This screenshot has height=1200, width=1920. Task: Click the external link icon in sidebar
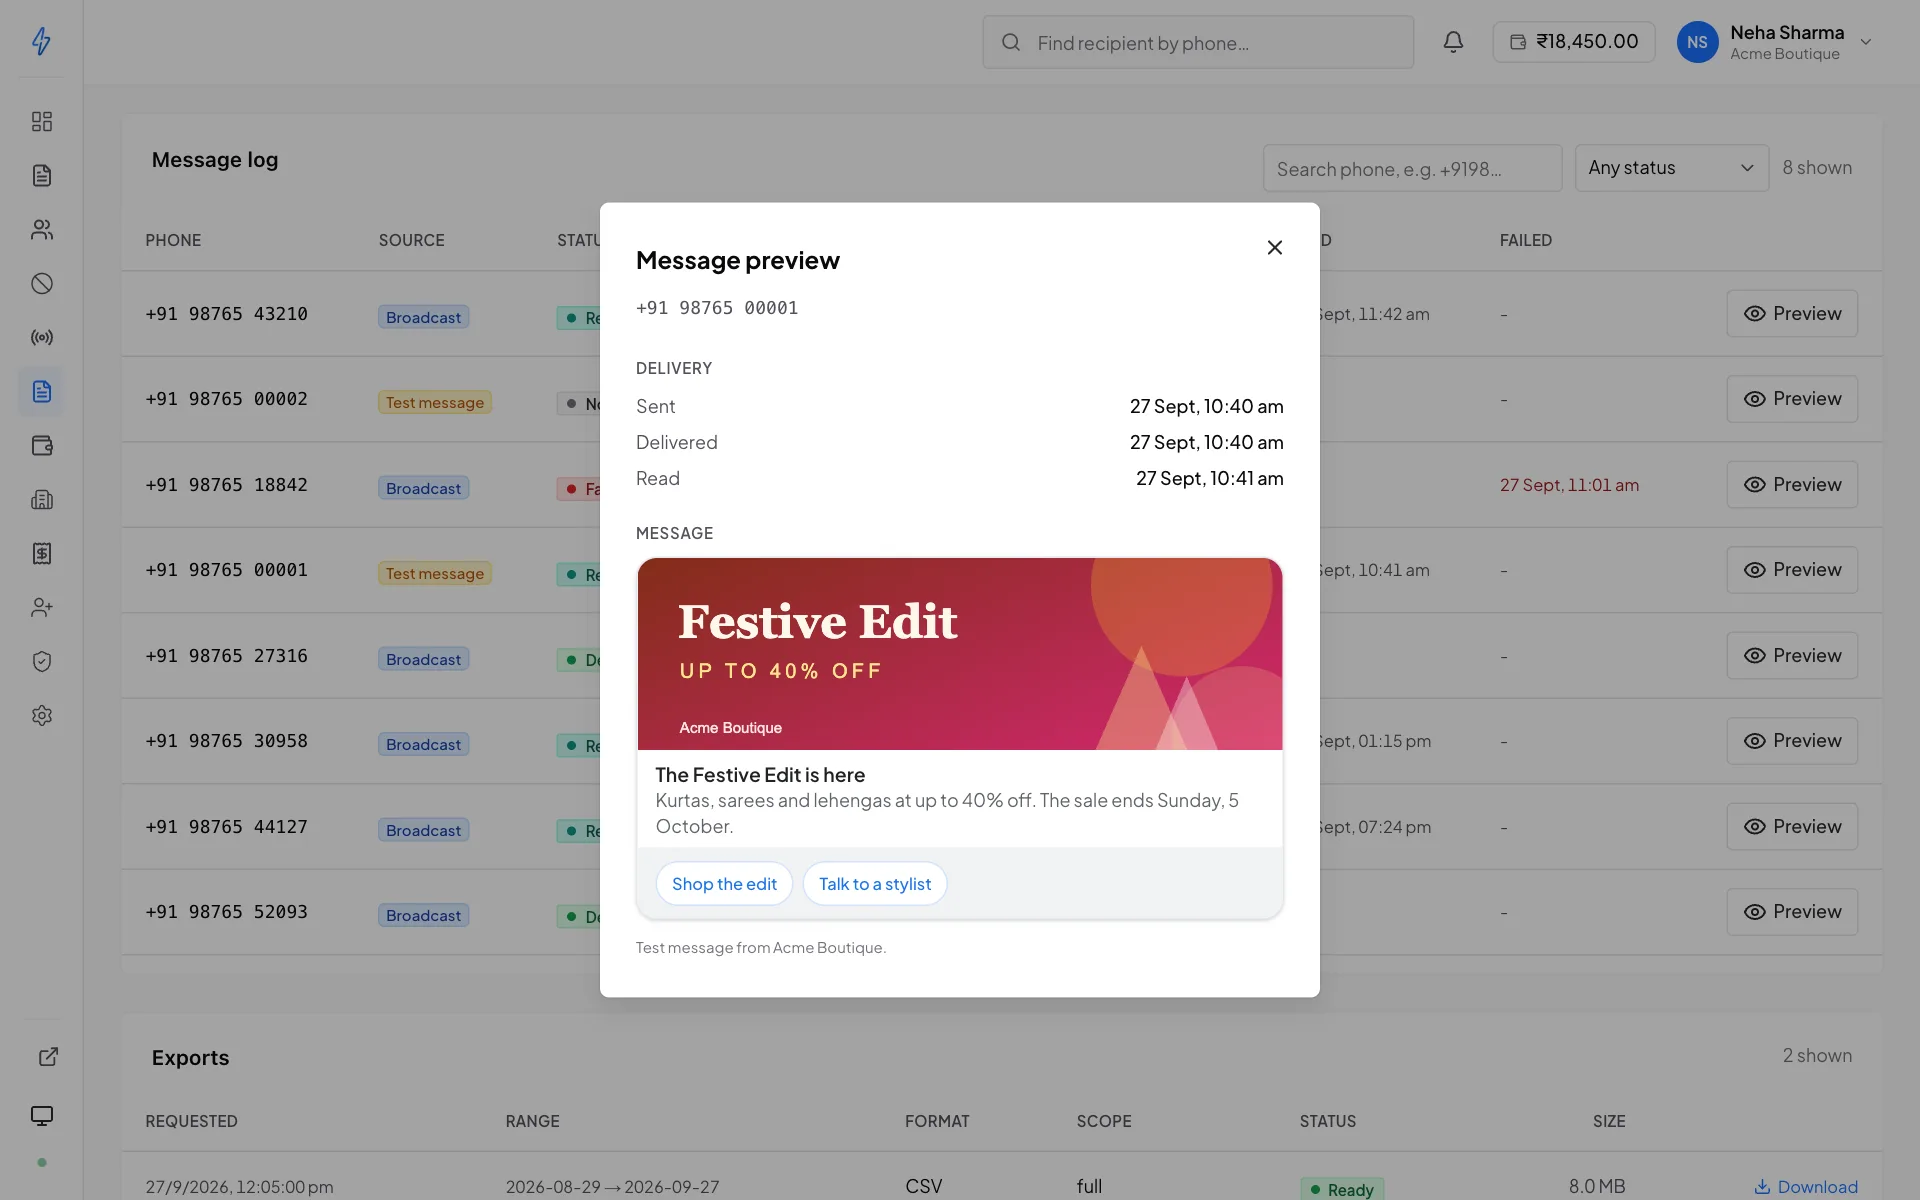pos(48,1057)
